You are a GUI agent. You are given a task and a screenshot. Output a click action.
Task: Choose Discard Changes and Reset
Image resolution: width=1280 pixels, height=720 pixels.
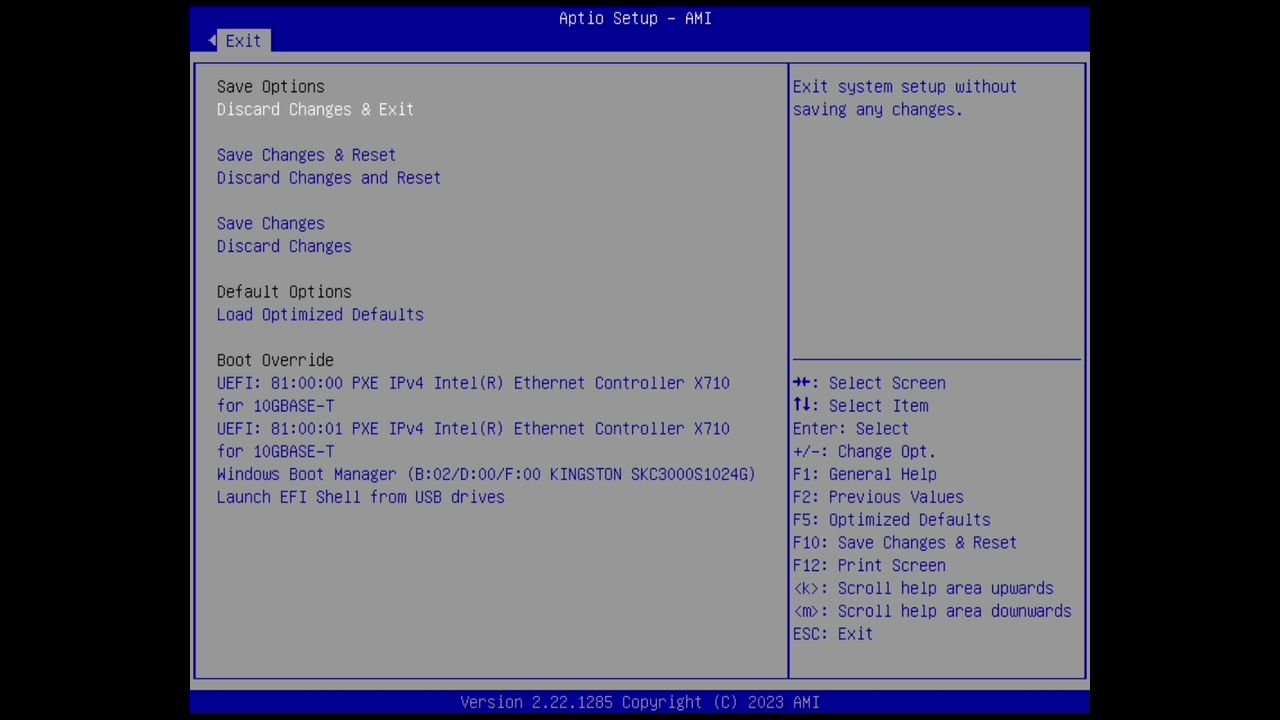pyautogui.click(x=328, y=178)
